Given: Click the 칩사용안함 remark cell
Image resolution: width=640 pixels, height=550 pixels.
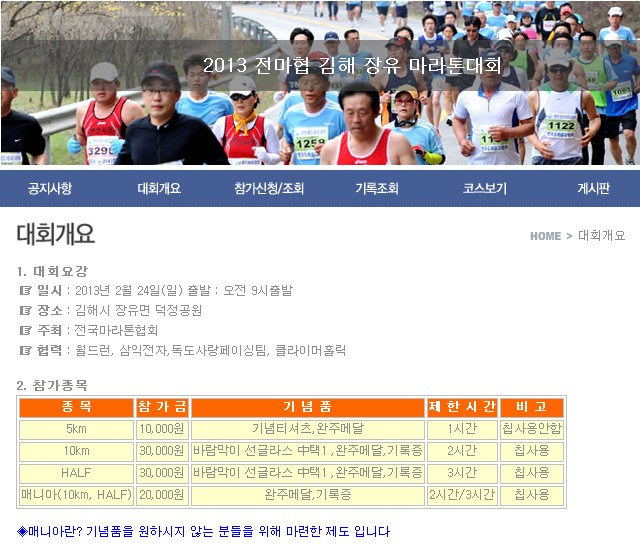Looking at the screenshot, I should 532,430.
